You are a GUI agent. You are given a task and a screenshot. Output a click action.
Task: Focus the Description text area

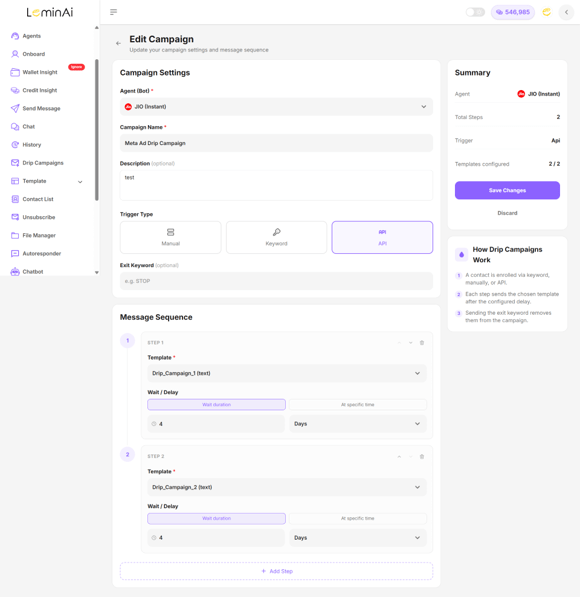click(x=276, y=185)
